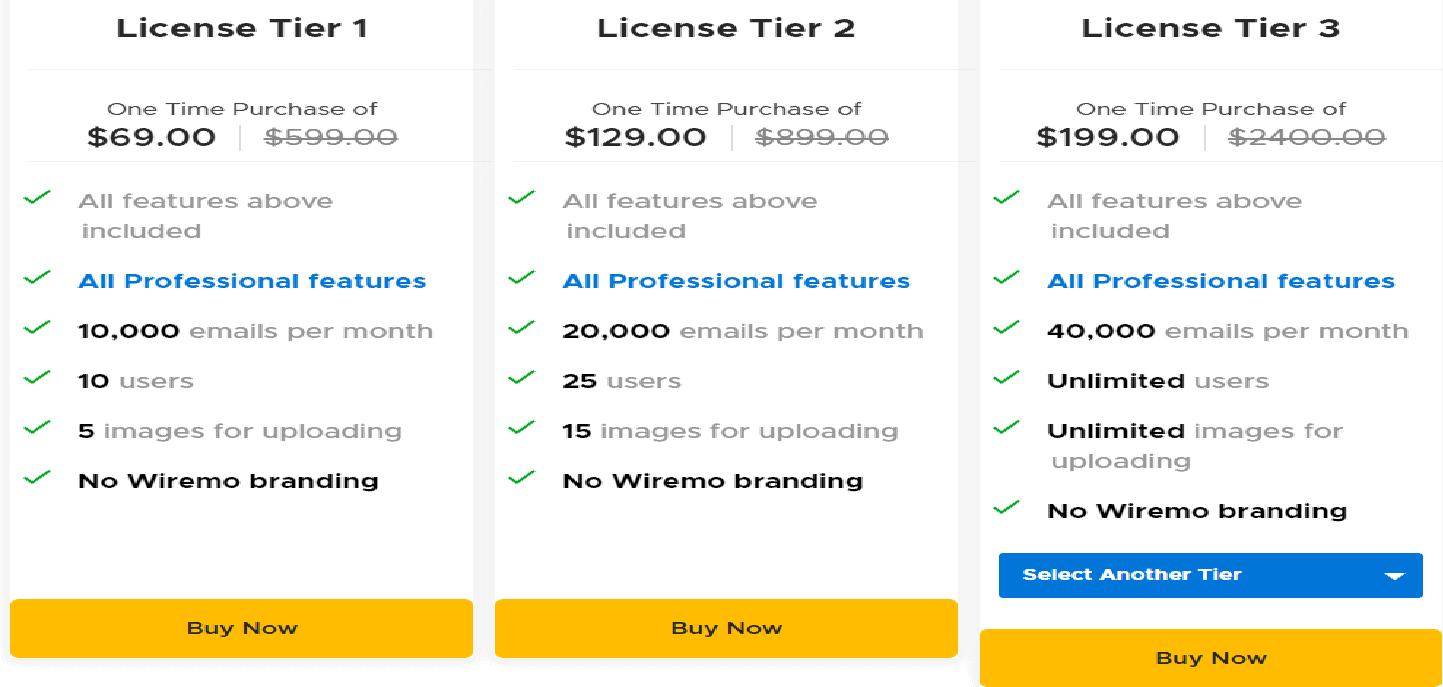Select the License Tier 1 heading
The image size is (1443, 687).
[x=241, y=27]
